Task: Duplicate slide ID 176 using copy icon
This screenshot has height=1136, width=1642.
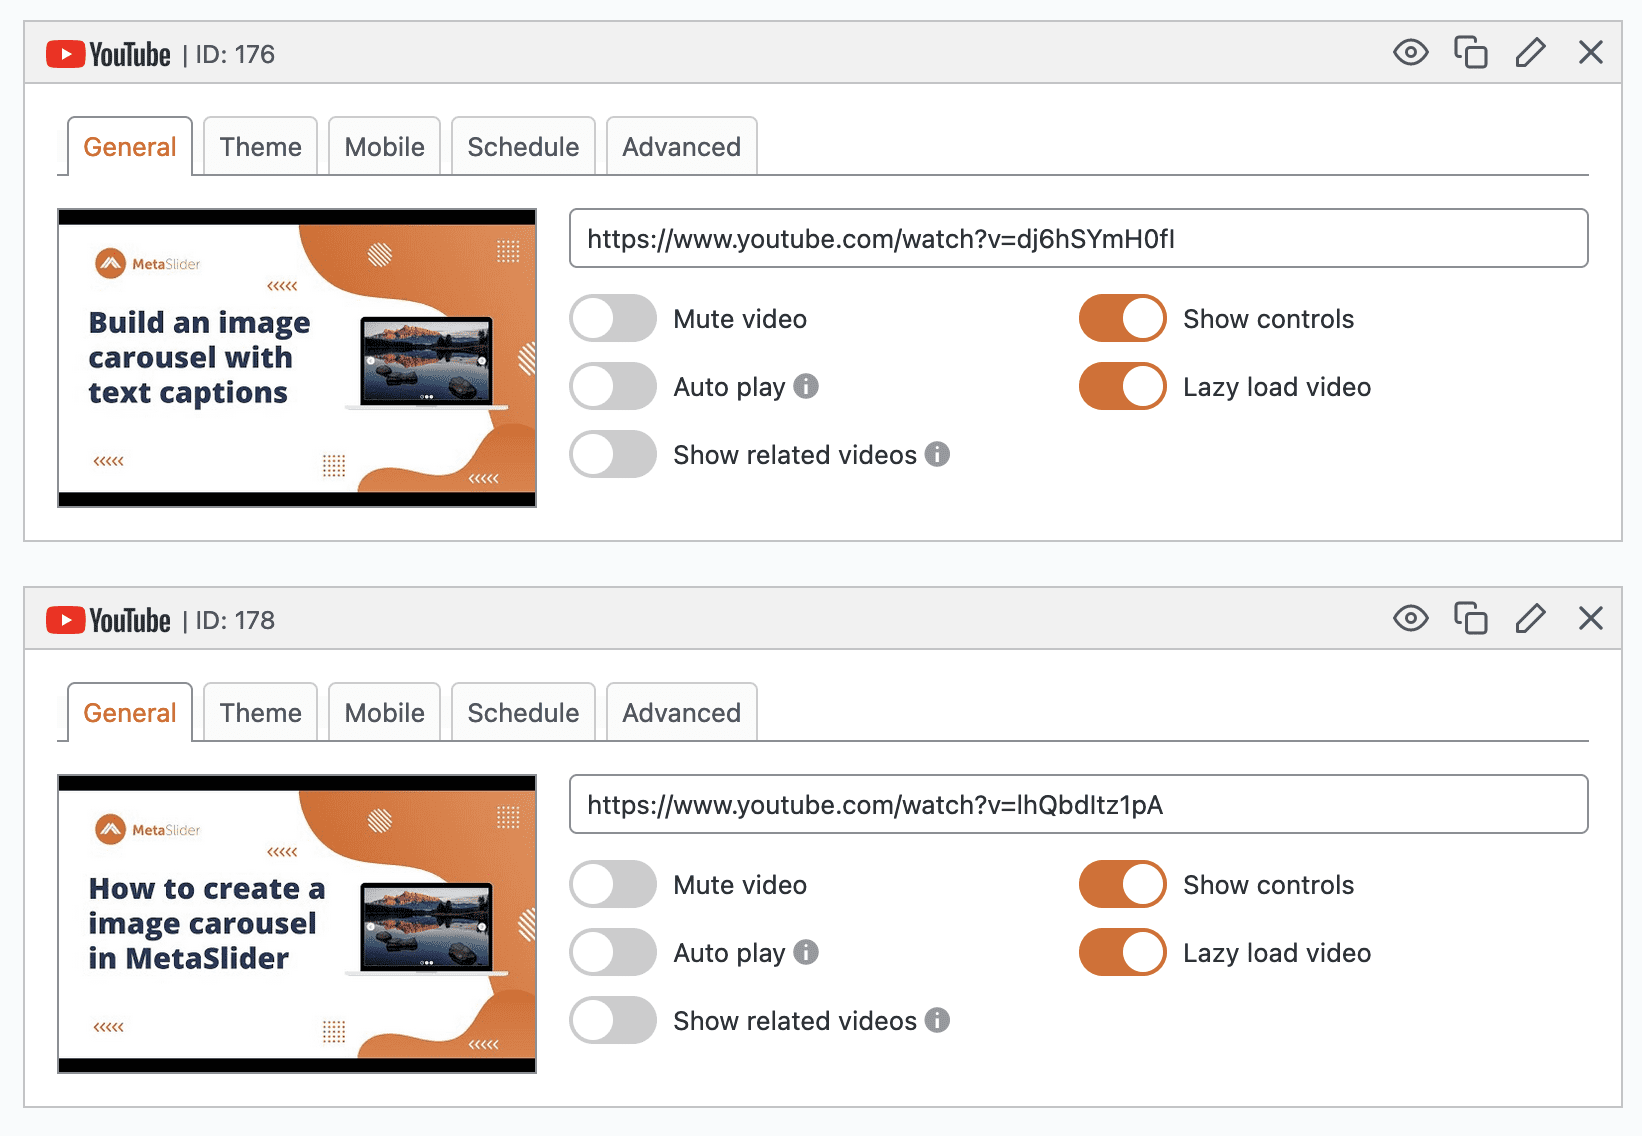Action: coord(1470,52)
